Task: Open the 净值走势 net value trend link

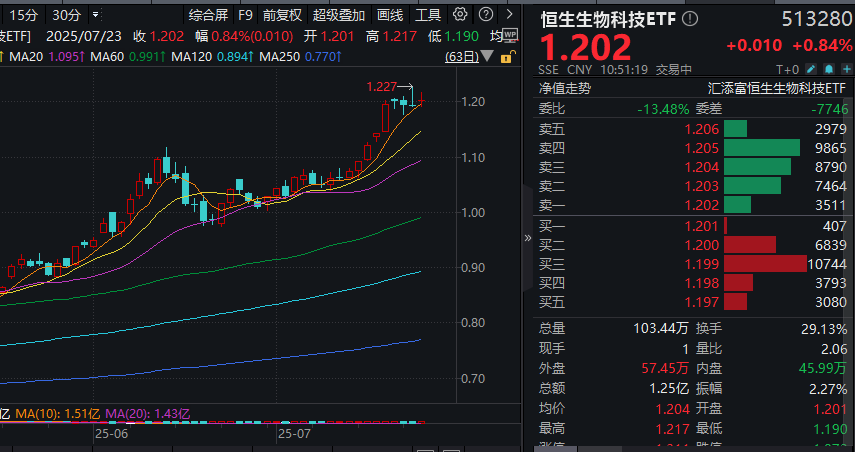Action: click(x=565, y=88)
